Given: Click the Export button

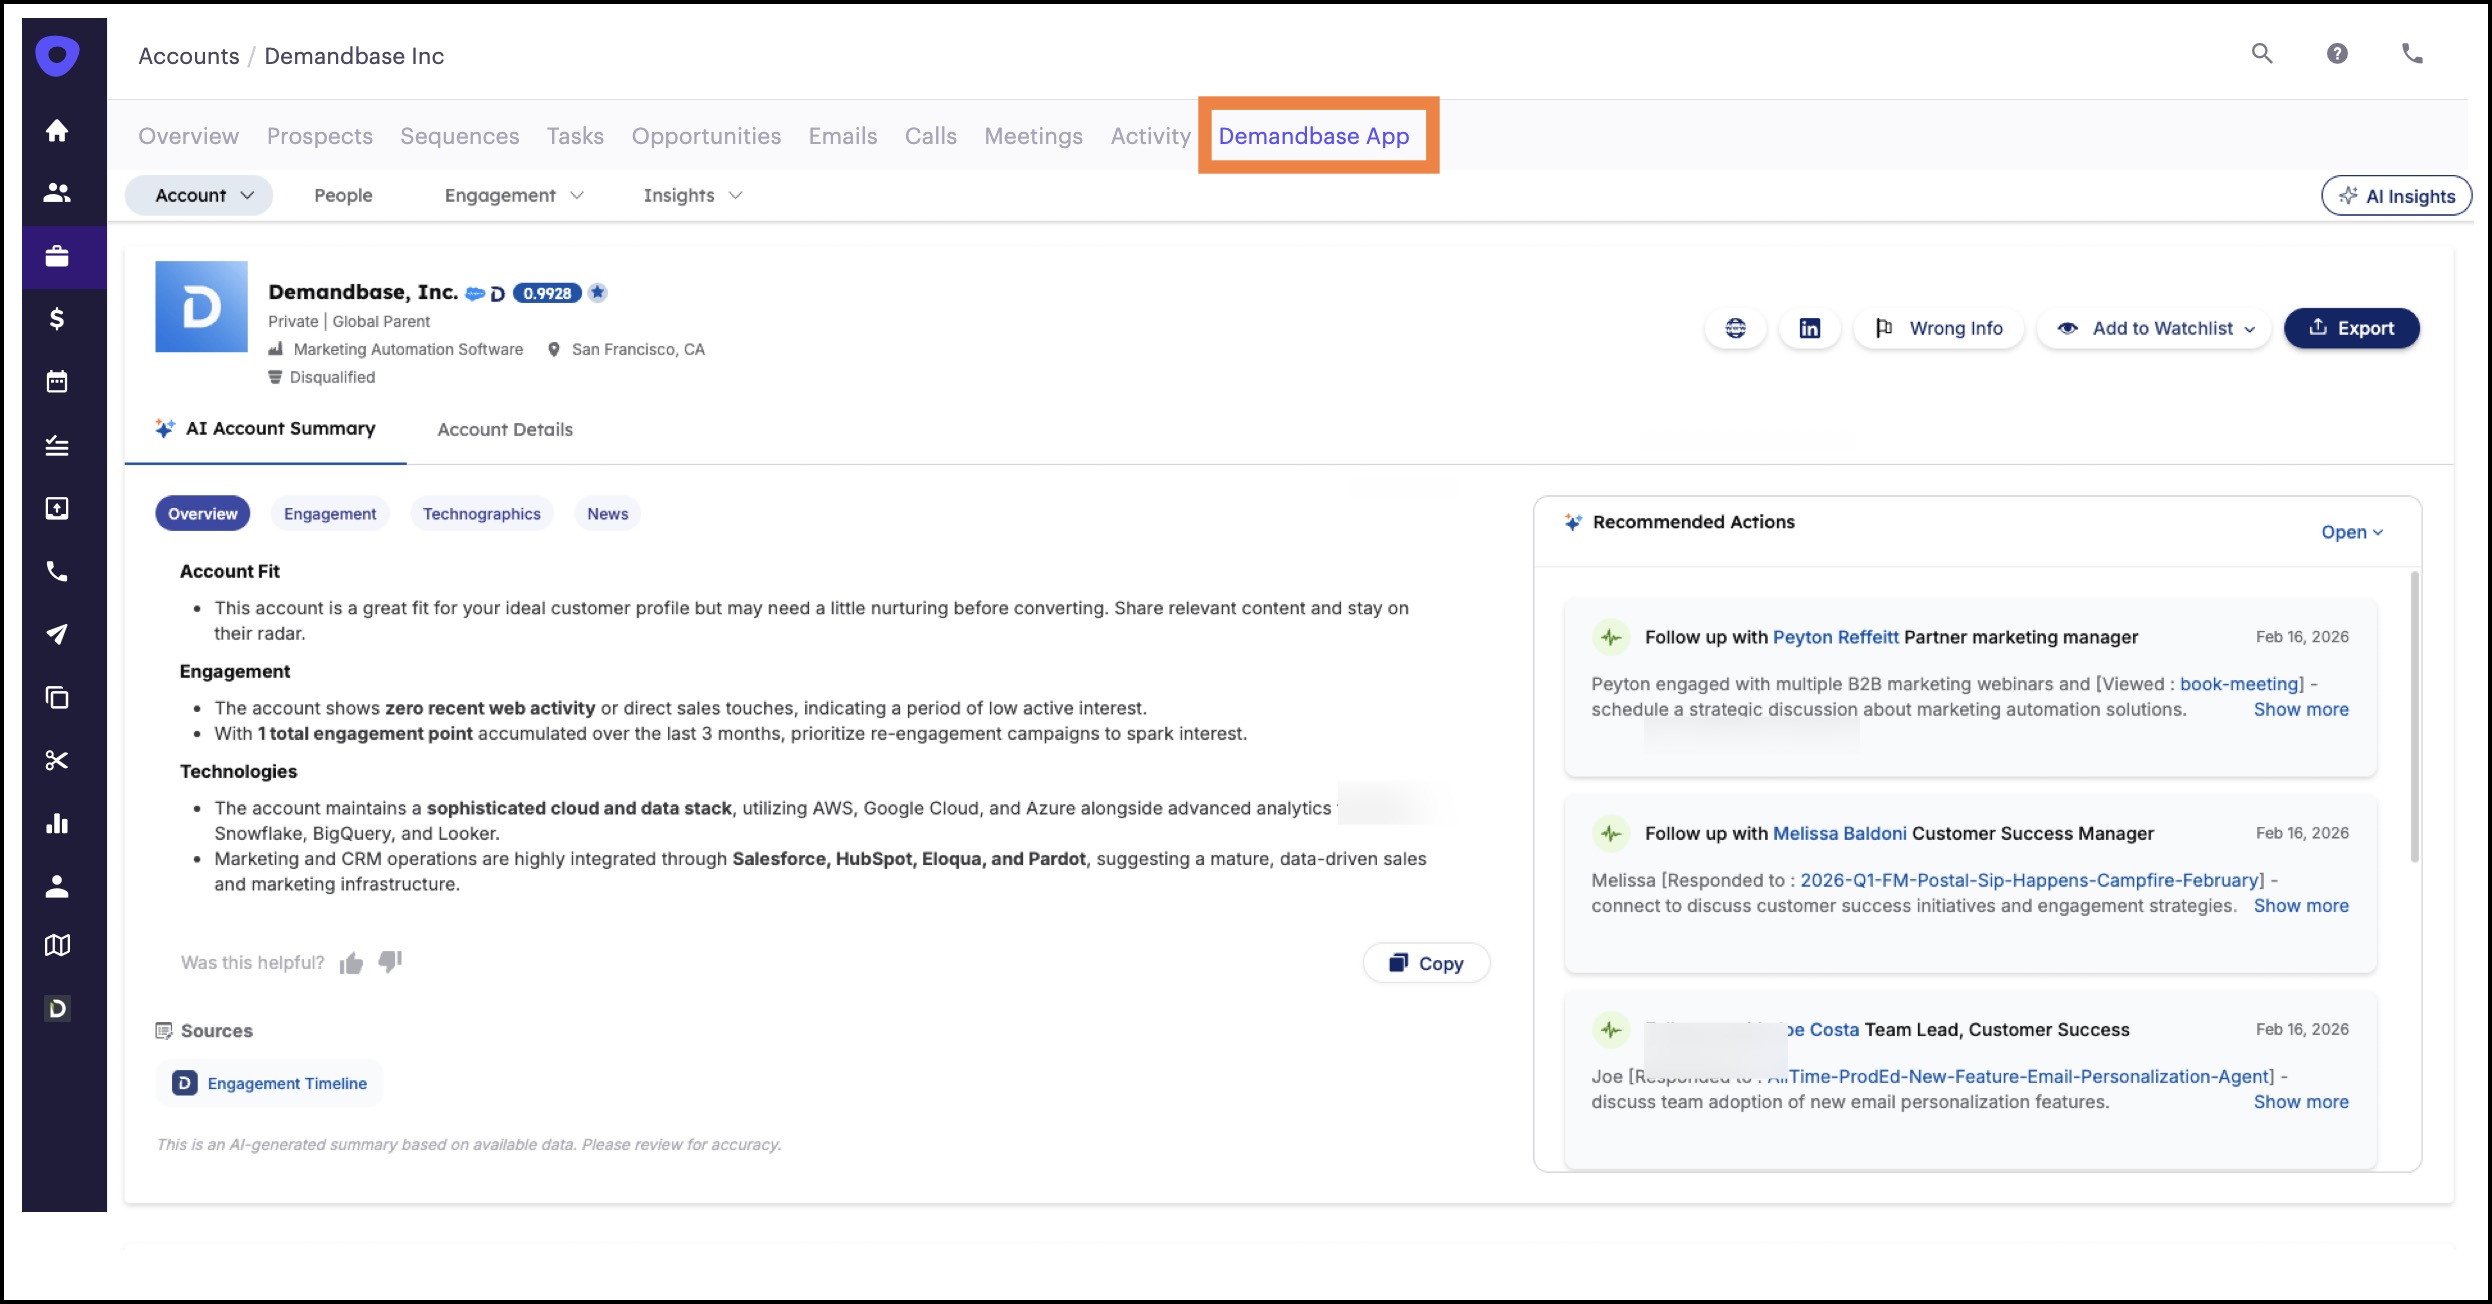Looking at the screenshot, I should 2351,328.
